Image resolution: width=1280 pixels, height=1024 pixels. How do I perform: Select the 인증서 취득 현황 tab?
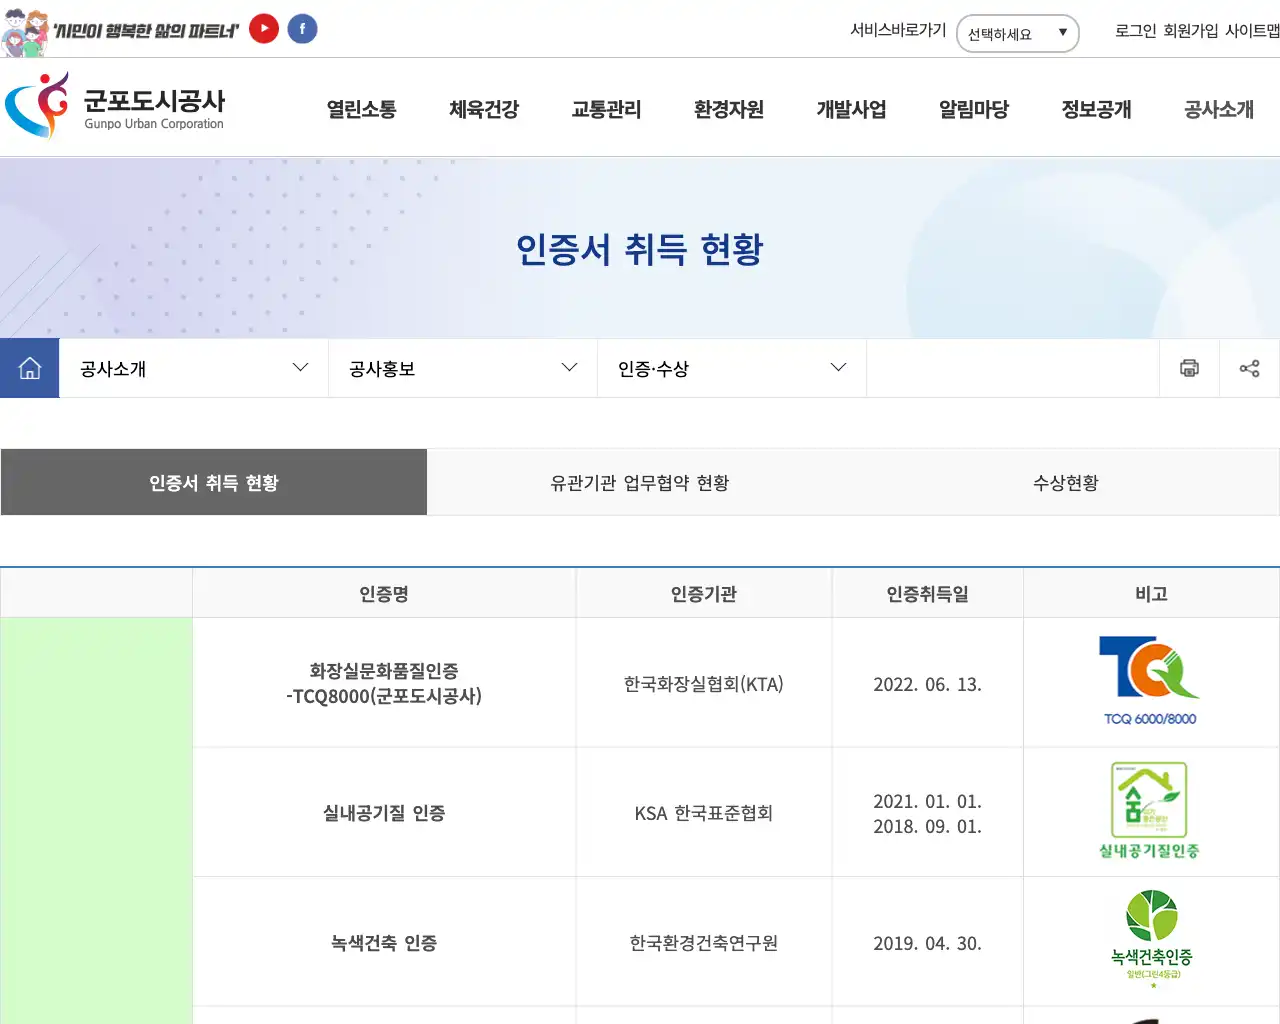(x=214, y=483)
